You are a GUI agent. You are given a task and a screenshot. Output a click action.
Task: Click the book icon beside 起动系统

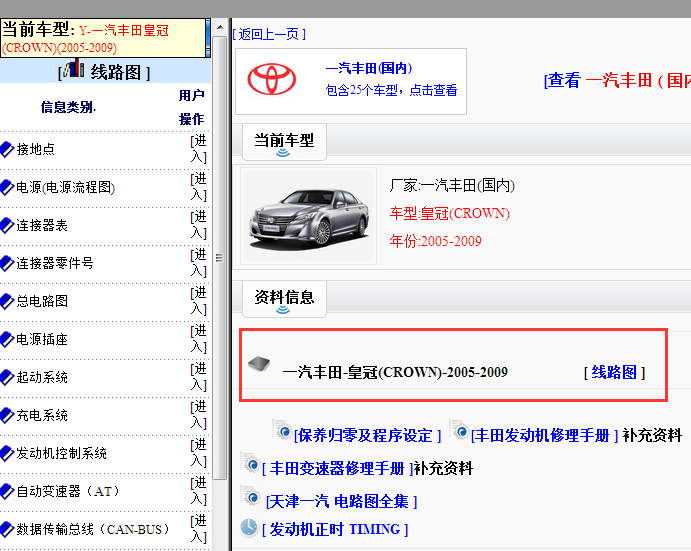click(7, 377)
